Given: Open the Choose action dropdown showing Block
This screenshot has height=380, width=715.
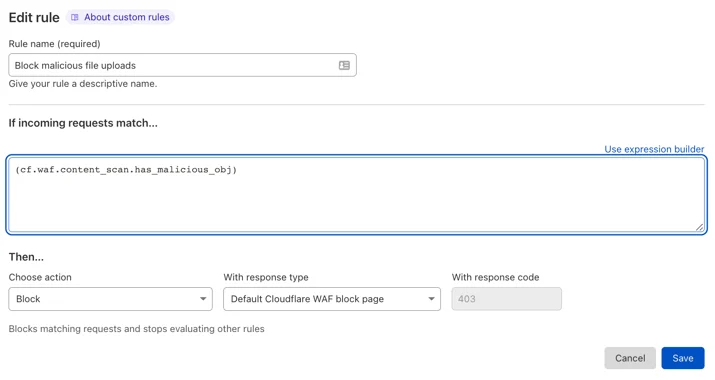Looking at the screenshot, I should [x=110, y=299].
